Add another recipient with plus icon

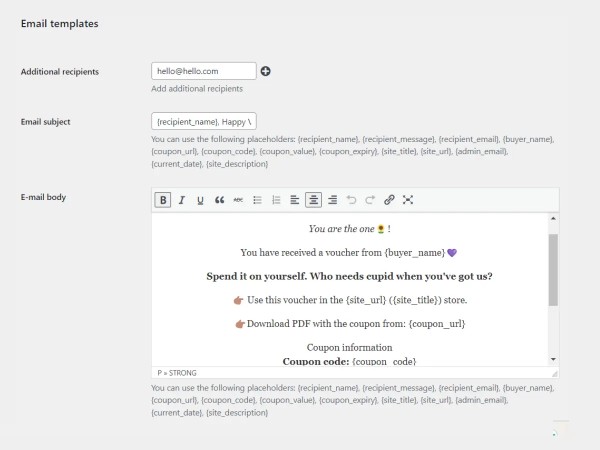[x=266, y=71]
